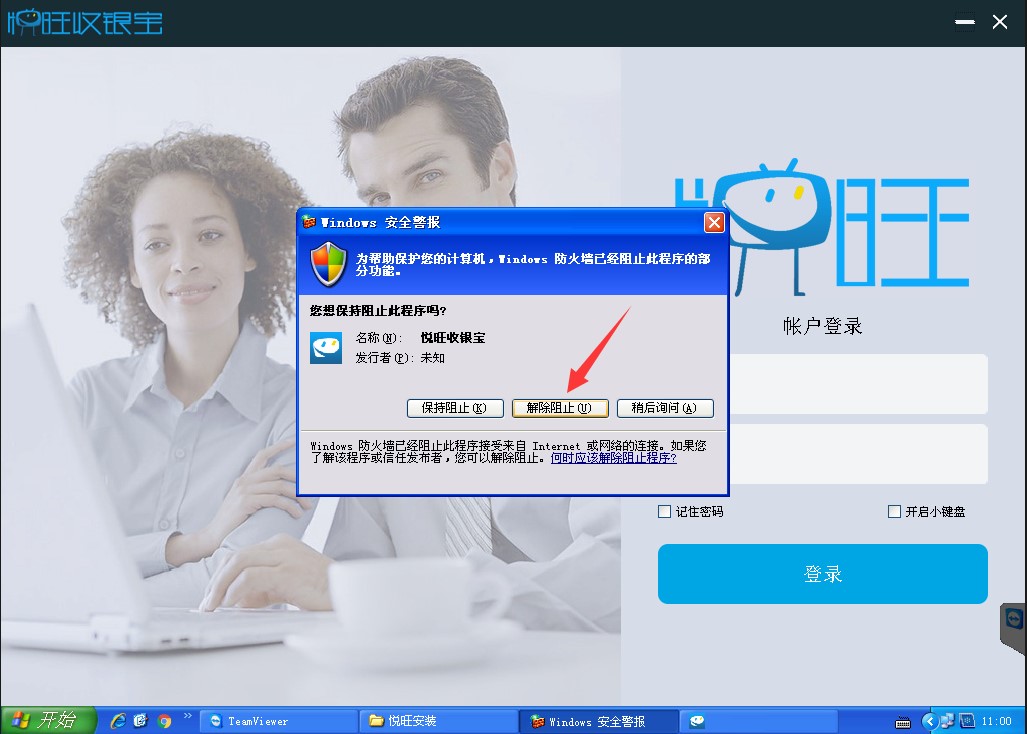This screenshot has width=1027, height=734.
Task: Click the second quick launch browser icon
Action: click(141, 721)
